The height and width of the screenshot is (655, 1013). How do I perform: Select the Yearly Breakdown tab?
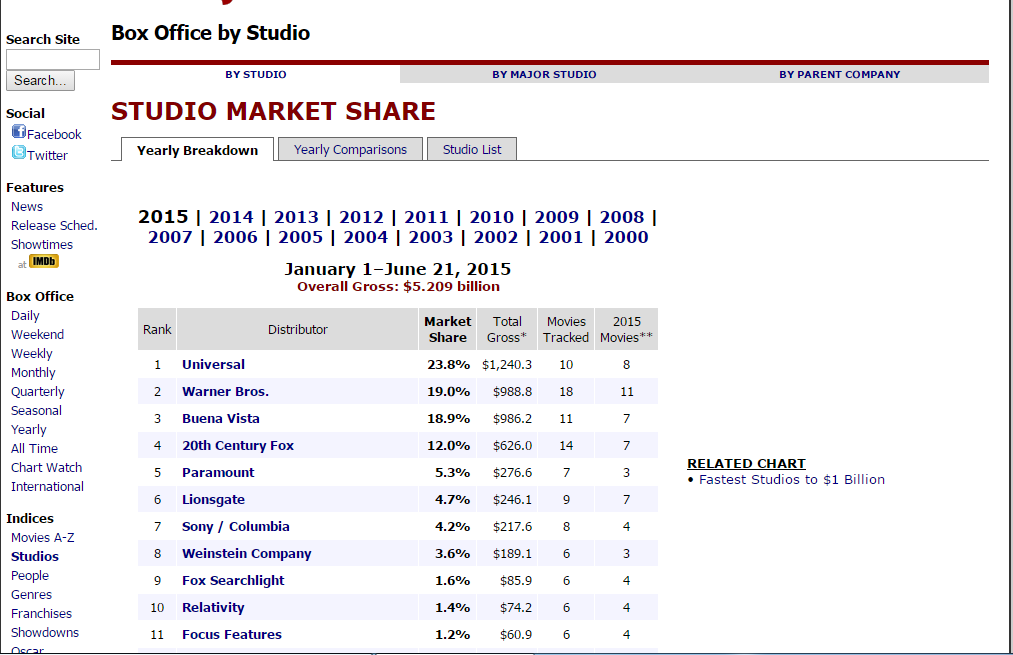coord(197,150)
